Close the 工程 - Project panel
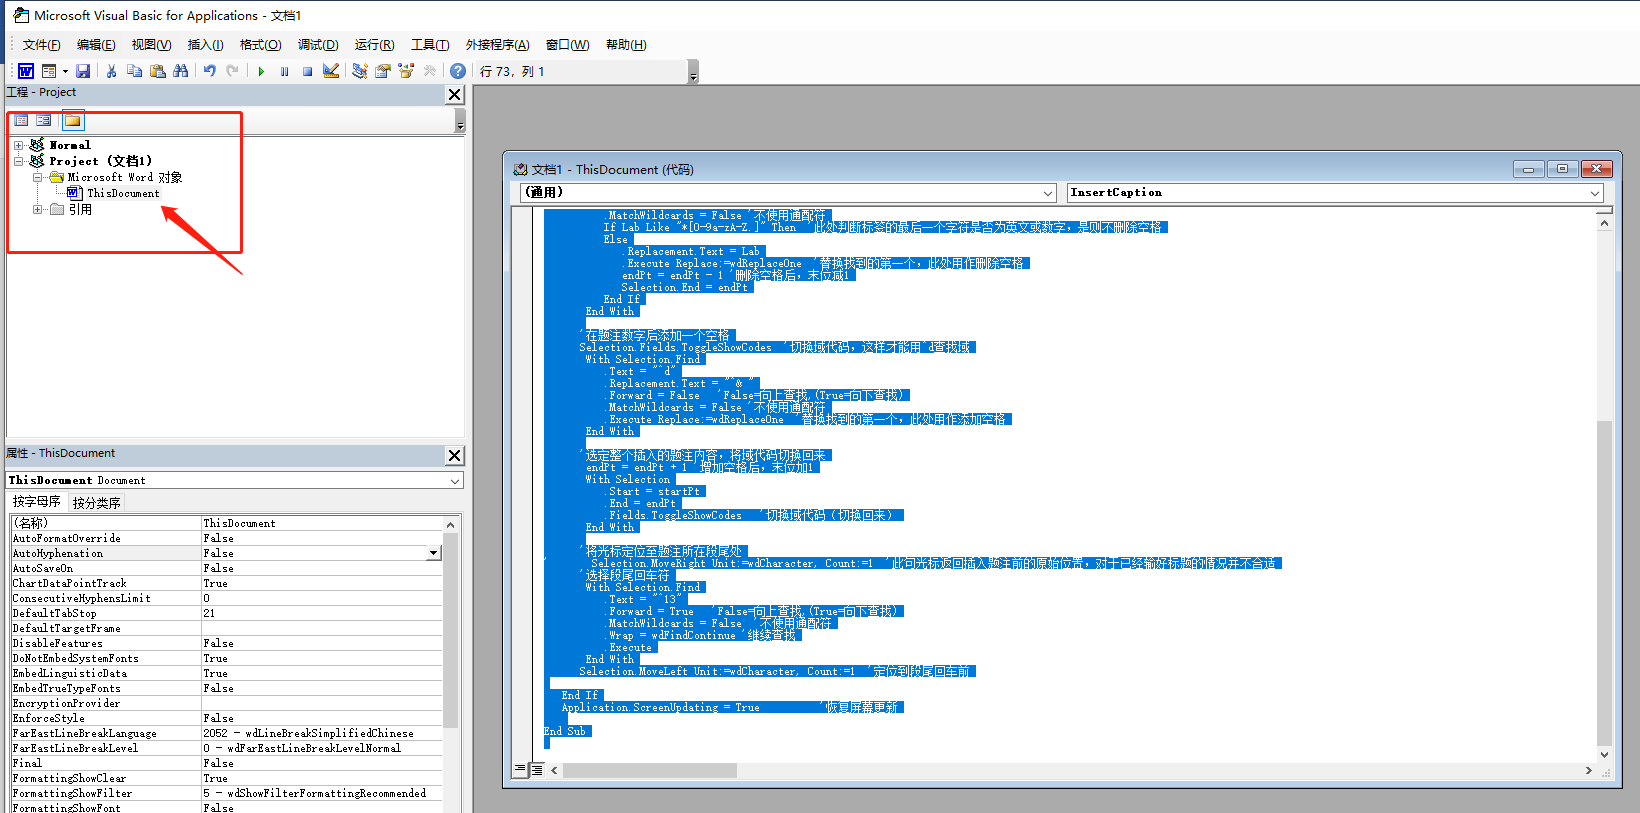 pyautogui.click(x=454, y=94)
